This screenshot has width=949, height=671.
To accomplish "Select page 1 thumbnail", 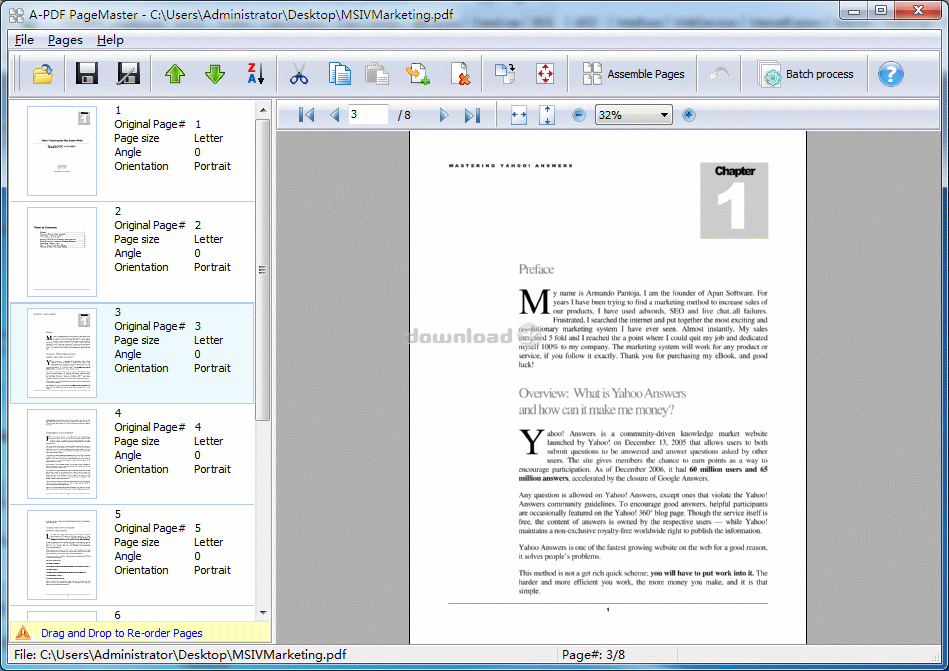I will pos(62,151).
